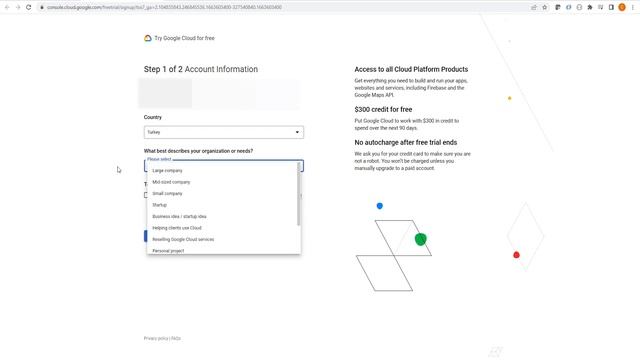
Task: Click the blue extension icon in toolbar
Action: click(569, 7)
